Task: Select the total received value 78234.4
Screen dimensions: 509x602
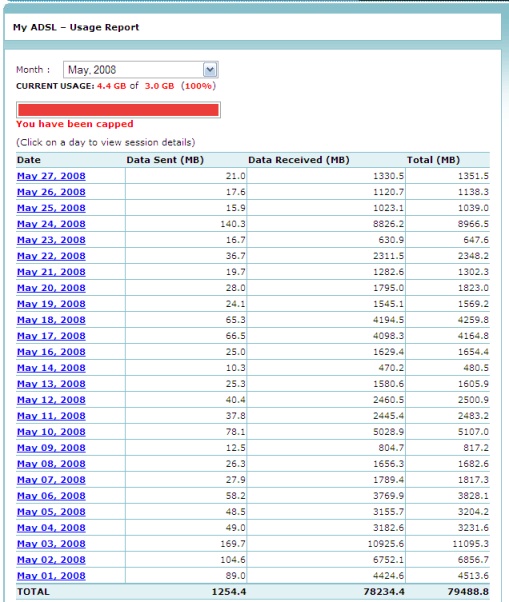Action: tap(384, 592)
